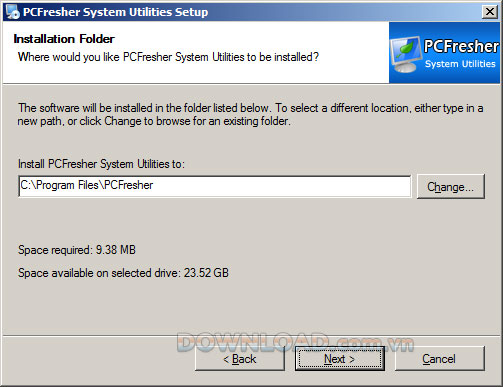Click the Space required 9.38 MB text
Image resolution: width=503 pixels, height=387 pixels.
(x=77, y=250)
